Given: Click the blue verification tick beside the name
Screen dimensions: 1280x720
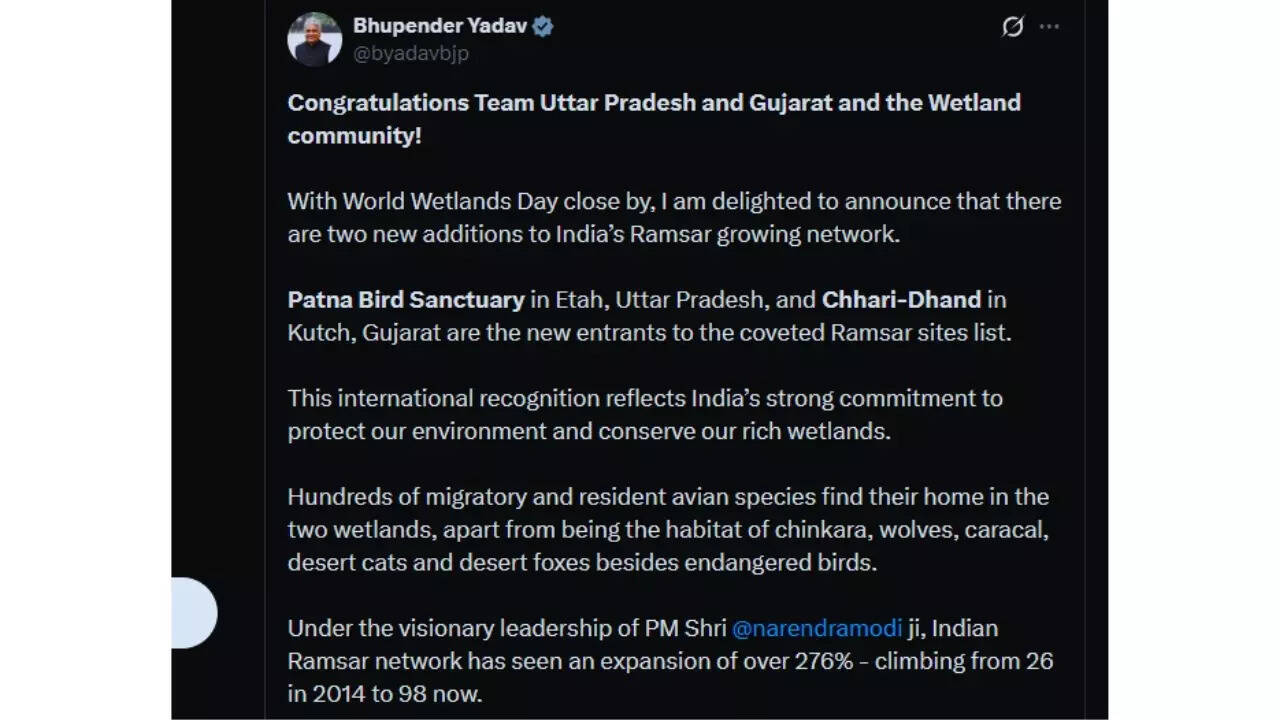Looking at the screenshot, I should pos(541,26).
